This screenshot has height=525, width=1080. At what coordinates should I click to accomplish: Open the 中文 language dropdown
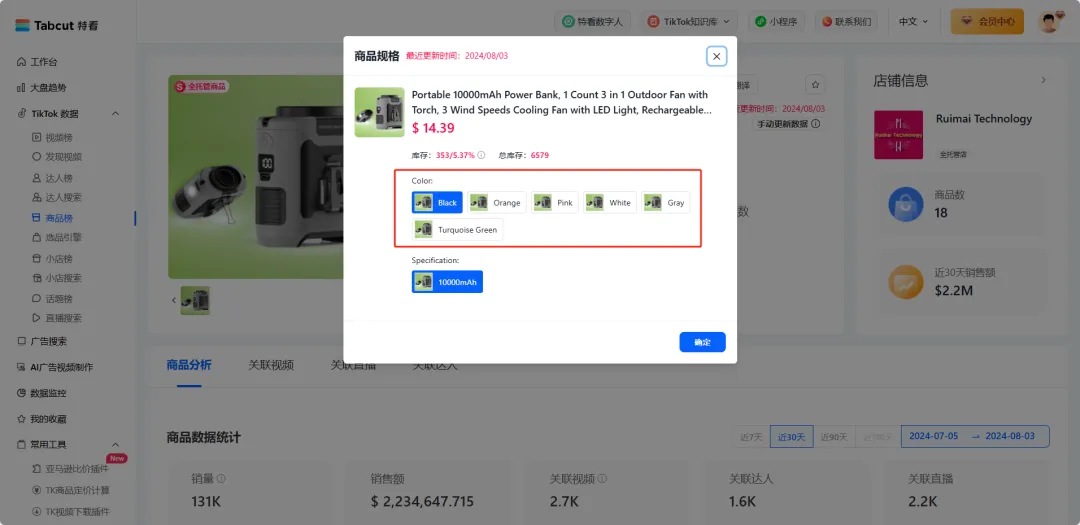(913, 22)
